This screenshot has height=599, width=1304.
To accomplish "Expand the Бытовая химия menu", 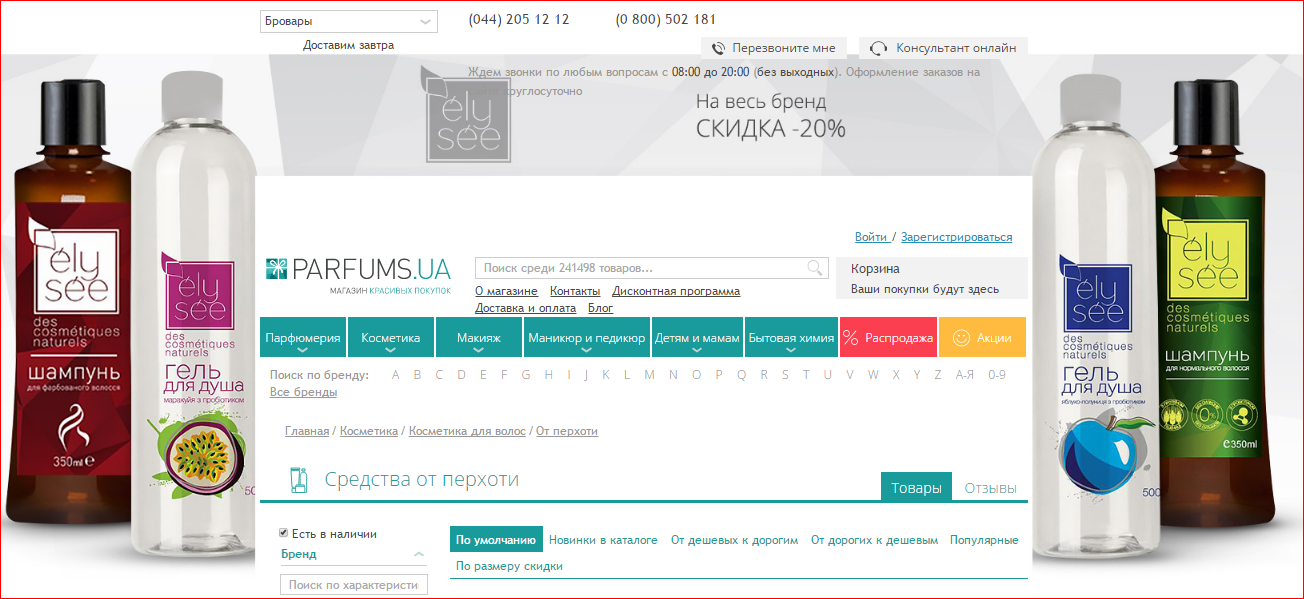I will click(791, 337).
